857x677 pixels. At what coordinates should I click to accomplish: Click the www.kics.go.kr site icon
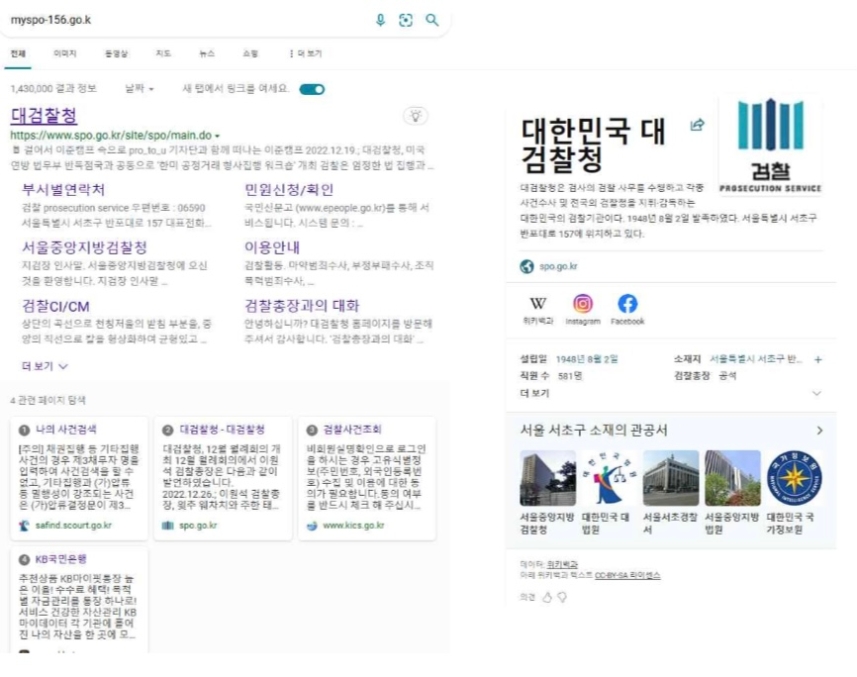point(312,526)
